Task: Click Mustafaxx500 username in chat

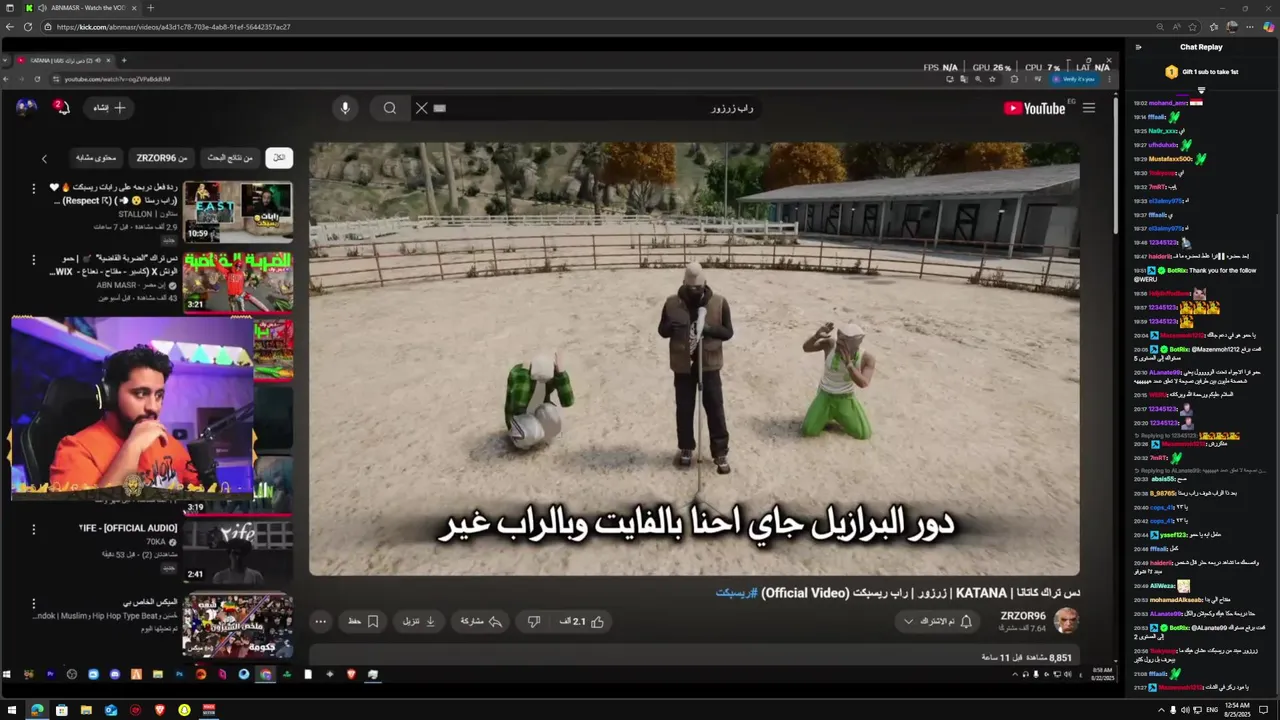Action: 1171,159
